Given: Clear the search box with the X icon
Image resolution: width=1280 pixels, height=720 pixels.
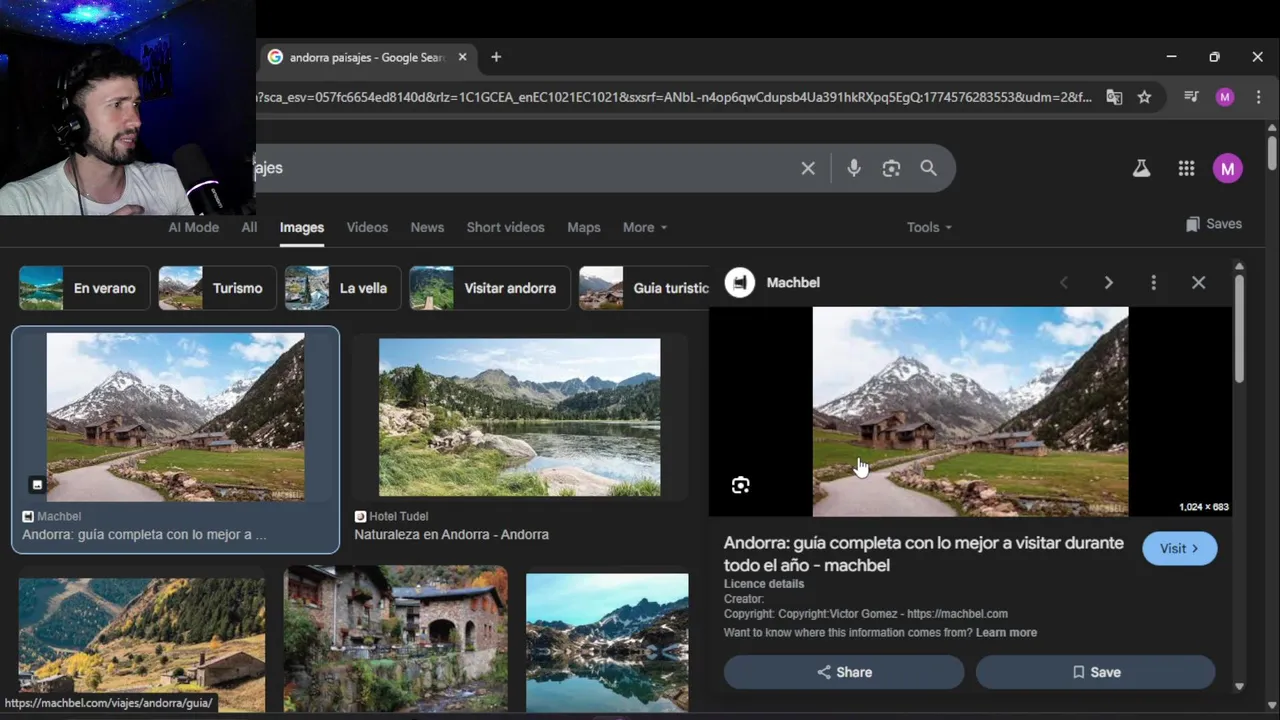Looking at the screenshot, I should (x=808, y=168).
